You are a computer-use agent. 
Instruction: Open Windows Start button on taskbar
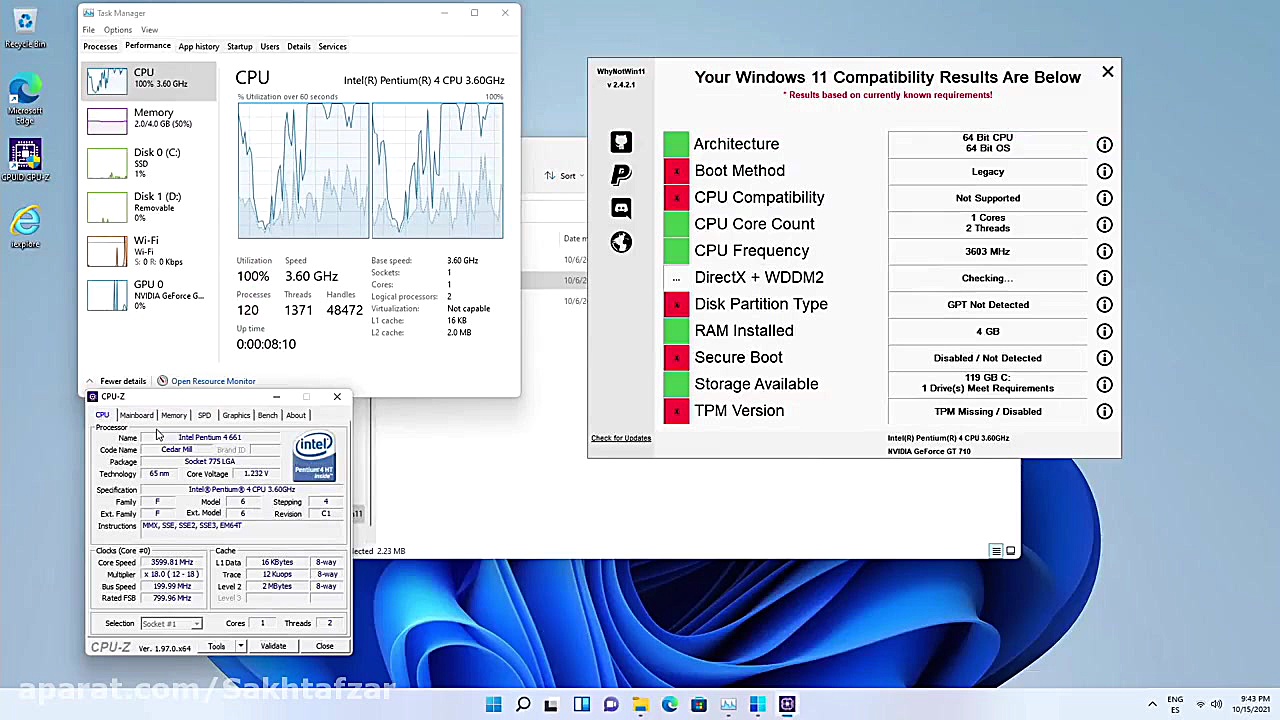[493, 705]
